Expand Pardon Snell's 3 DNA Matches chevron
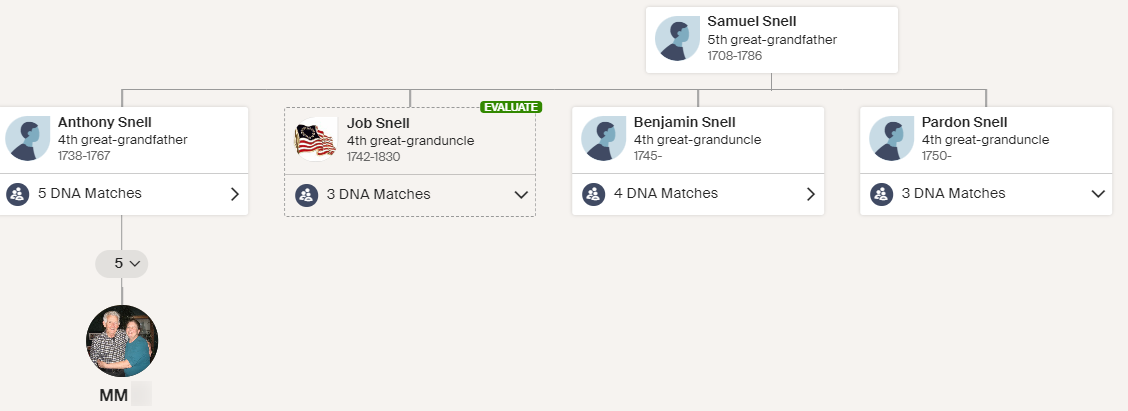This screenshot has height=411, width=1128. [x=1098, y=194]
